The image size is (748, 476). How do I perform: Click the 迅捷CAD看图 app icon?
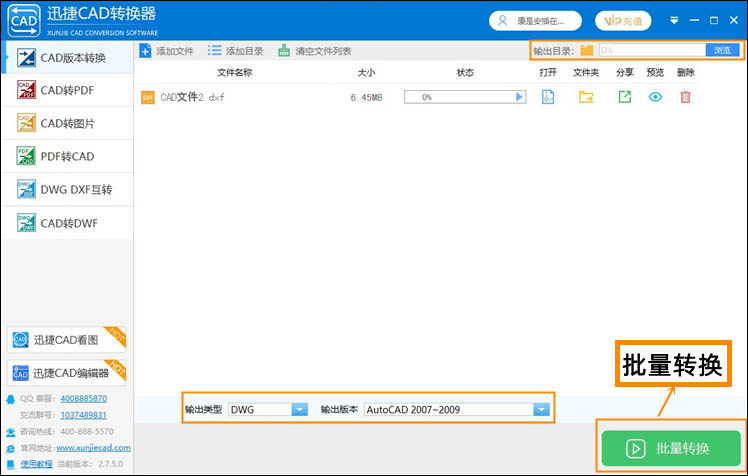(x=21, y=340)
